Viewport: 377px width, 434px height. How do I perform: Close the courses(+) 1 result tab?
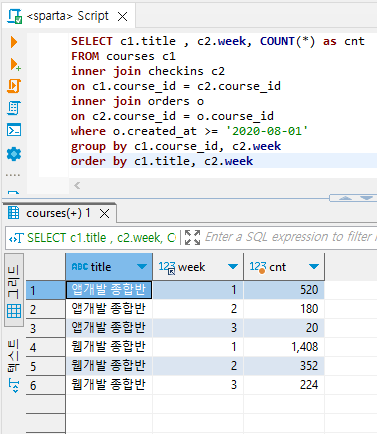(x=105, y=214)
